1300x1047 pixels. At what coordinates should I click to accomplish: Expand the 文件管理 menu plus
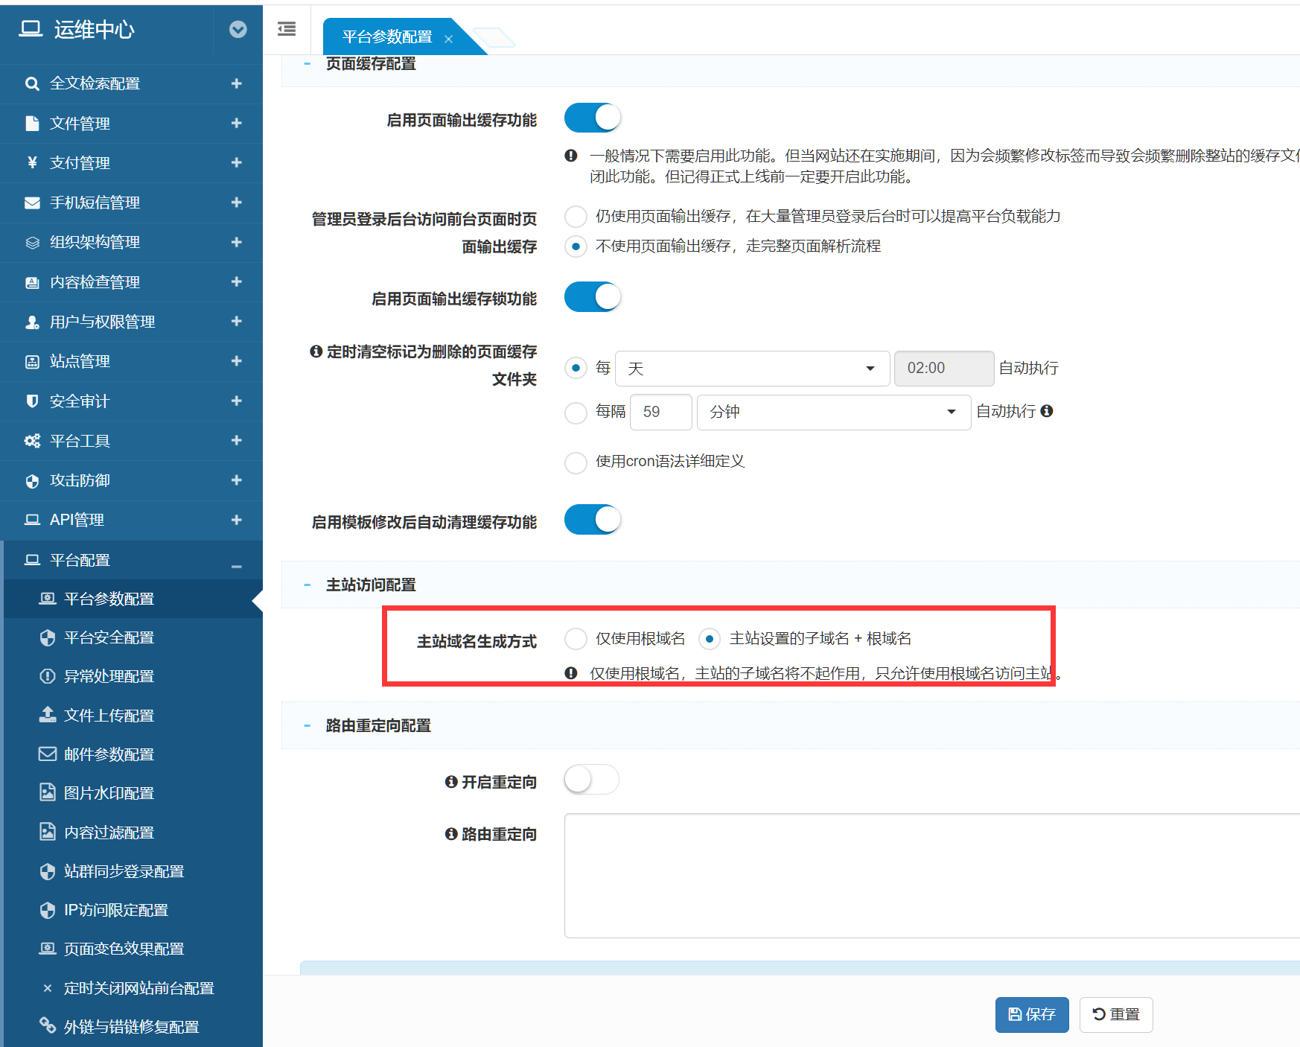pyautogui.click(x=236, y=123)
